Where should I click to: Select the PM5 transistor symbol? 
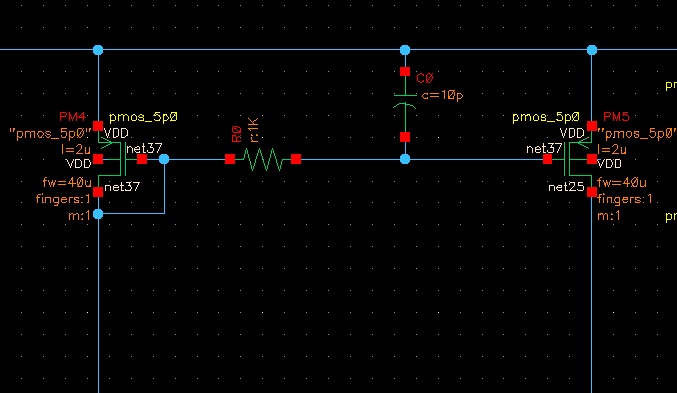click(x=577, y=159)
